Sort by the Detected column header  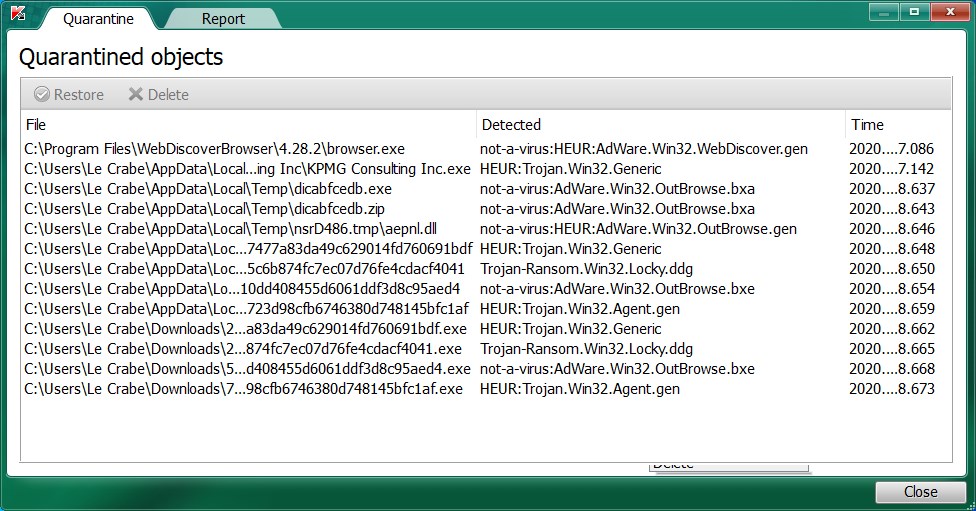pos(661,124)
